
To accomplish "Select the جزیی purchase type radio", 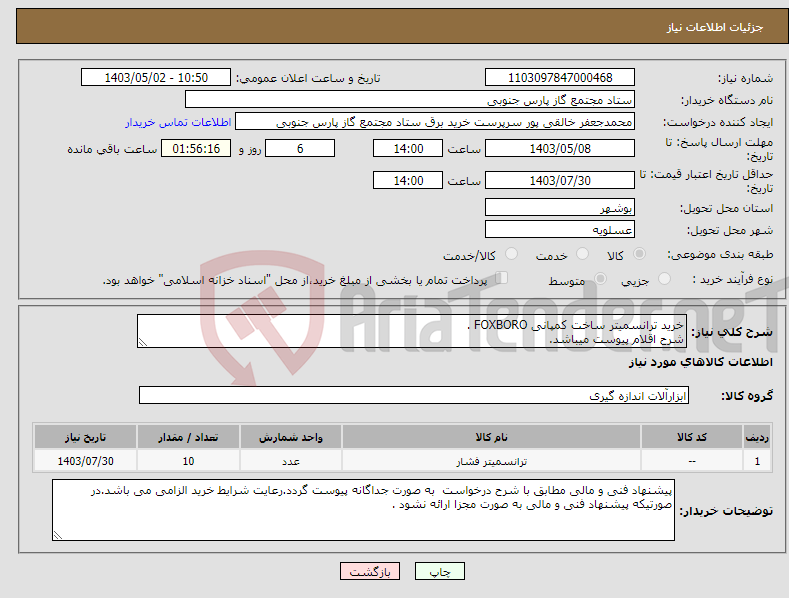I will (664, 278).
